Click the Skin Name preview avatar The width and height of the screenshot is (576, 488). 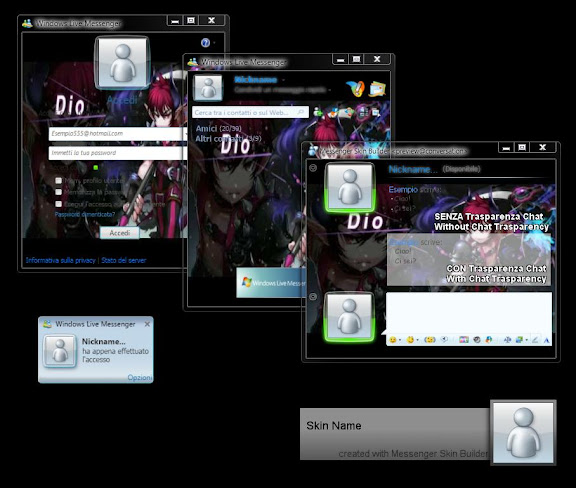(523, 432)
